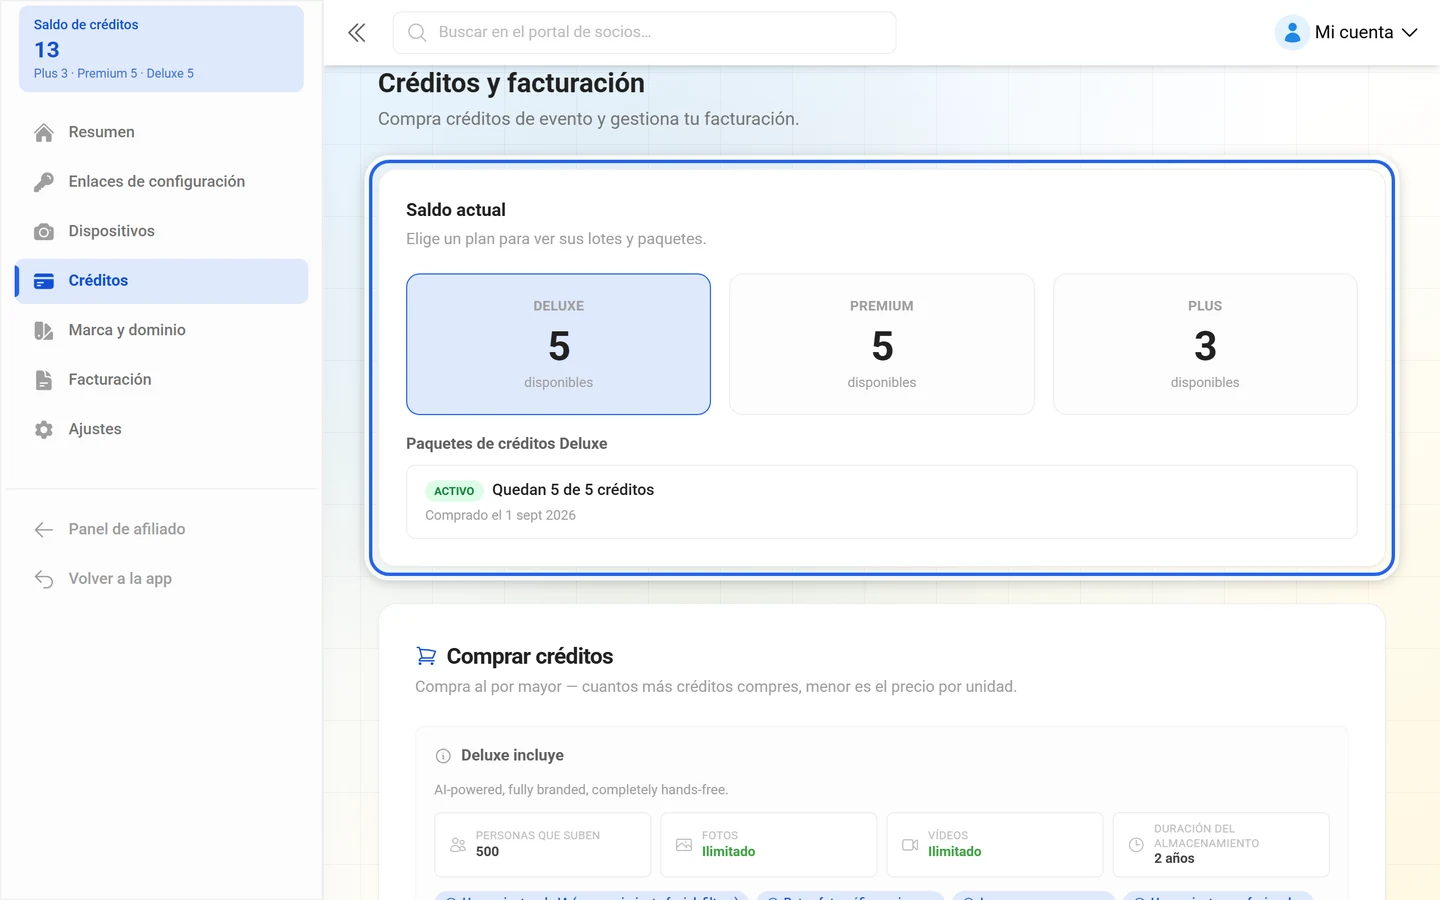Click the search magnifier icon
Image resolution: width=1440 pixels, height=900 pixels.
[417, 33]
